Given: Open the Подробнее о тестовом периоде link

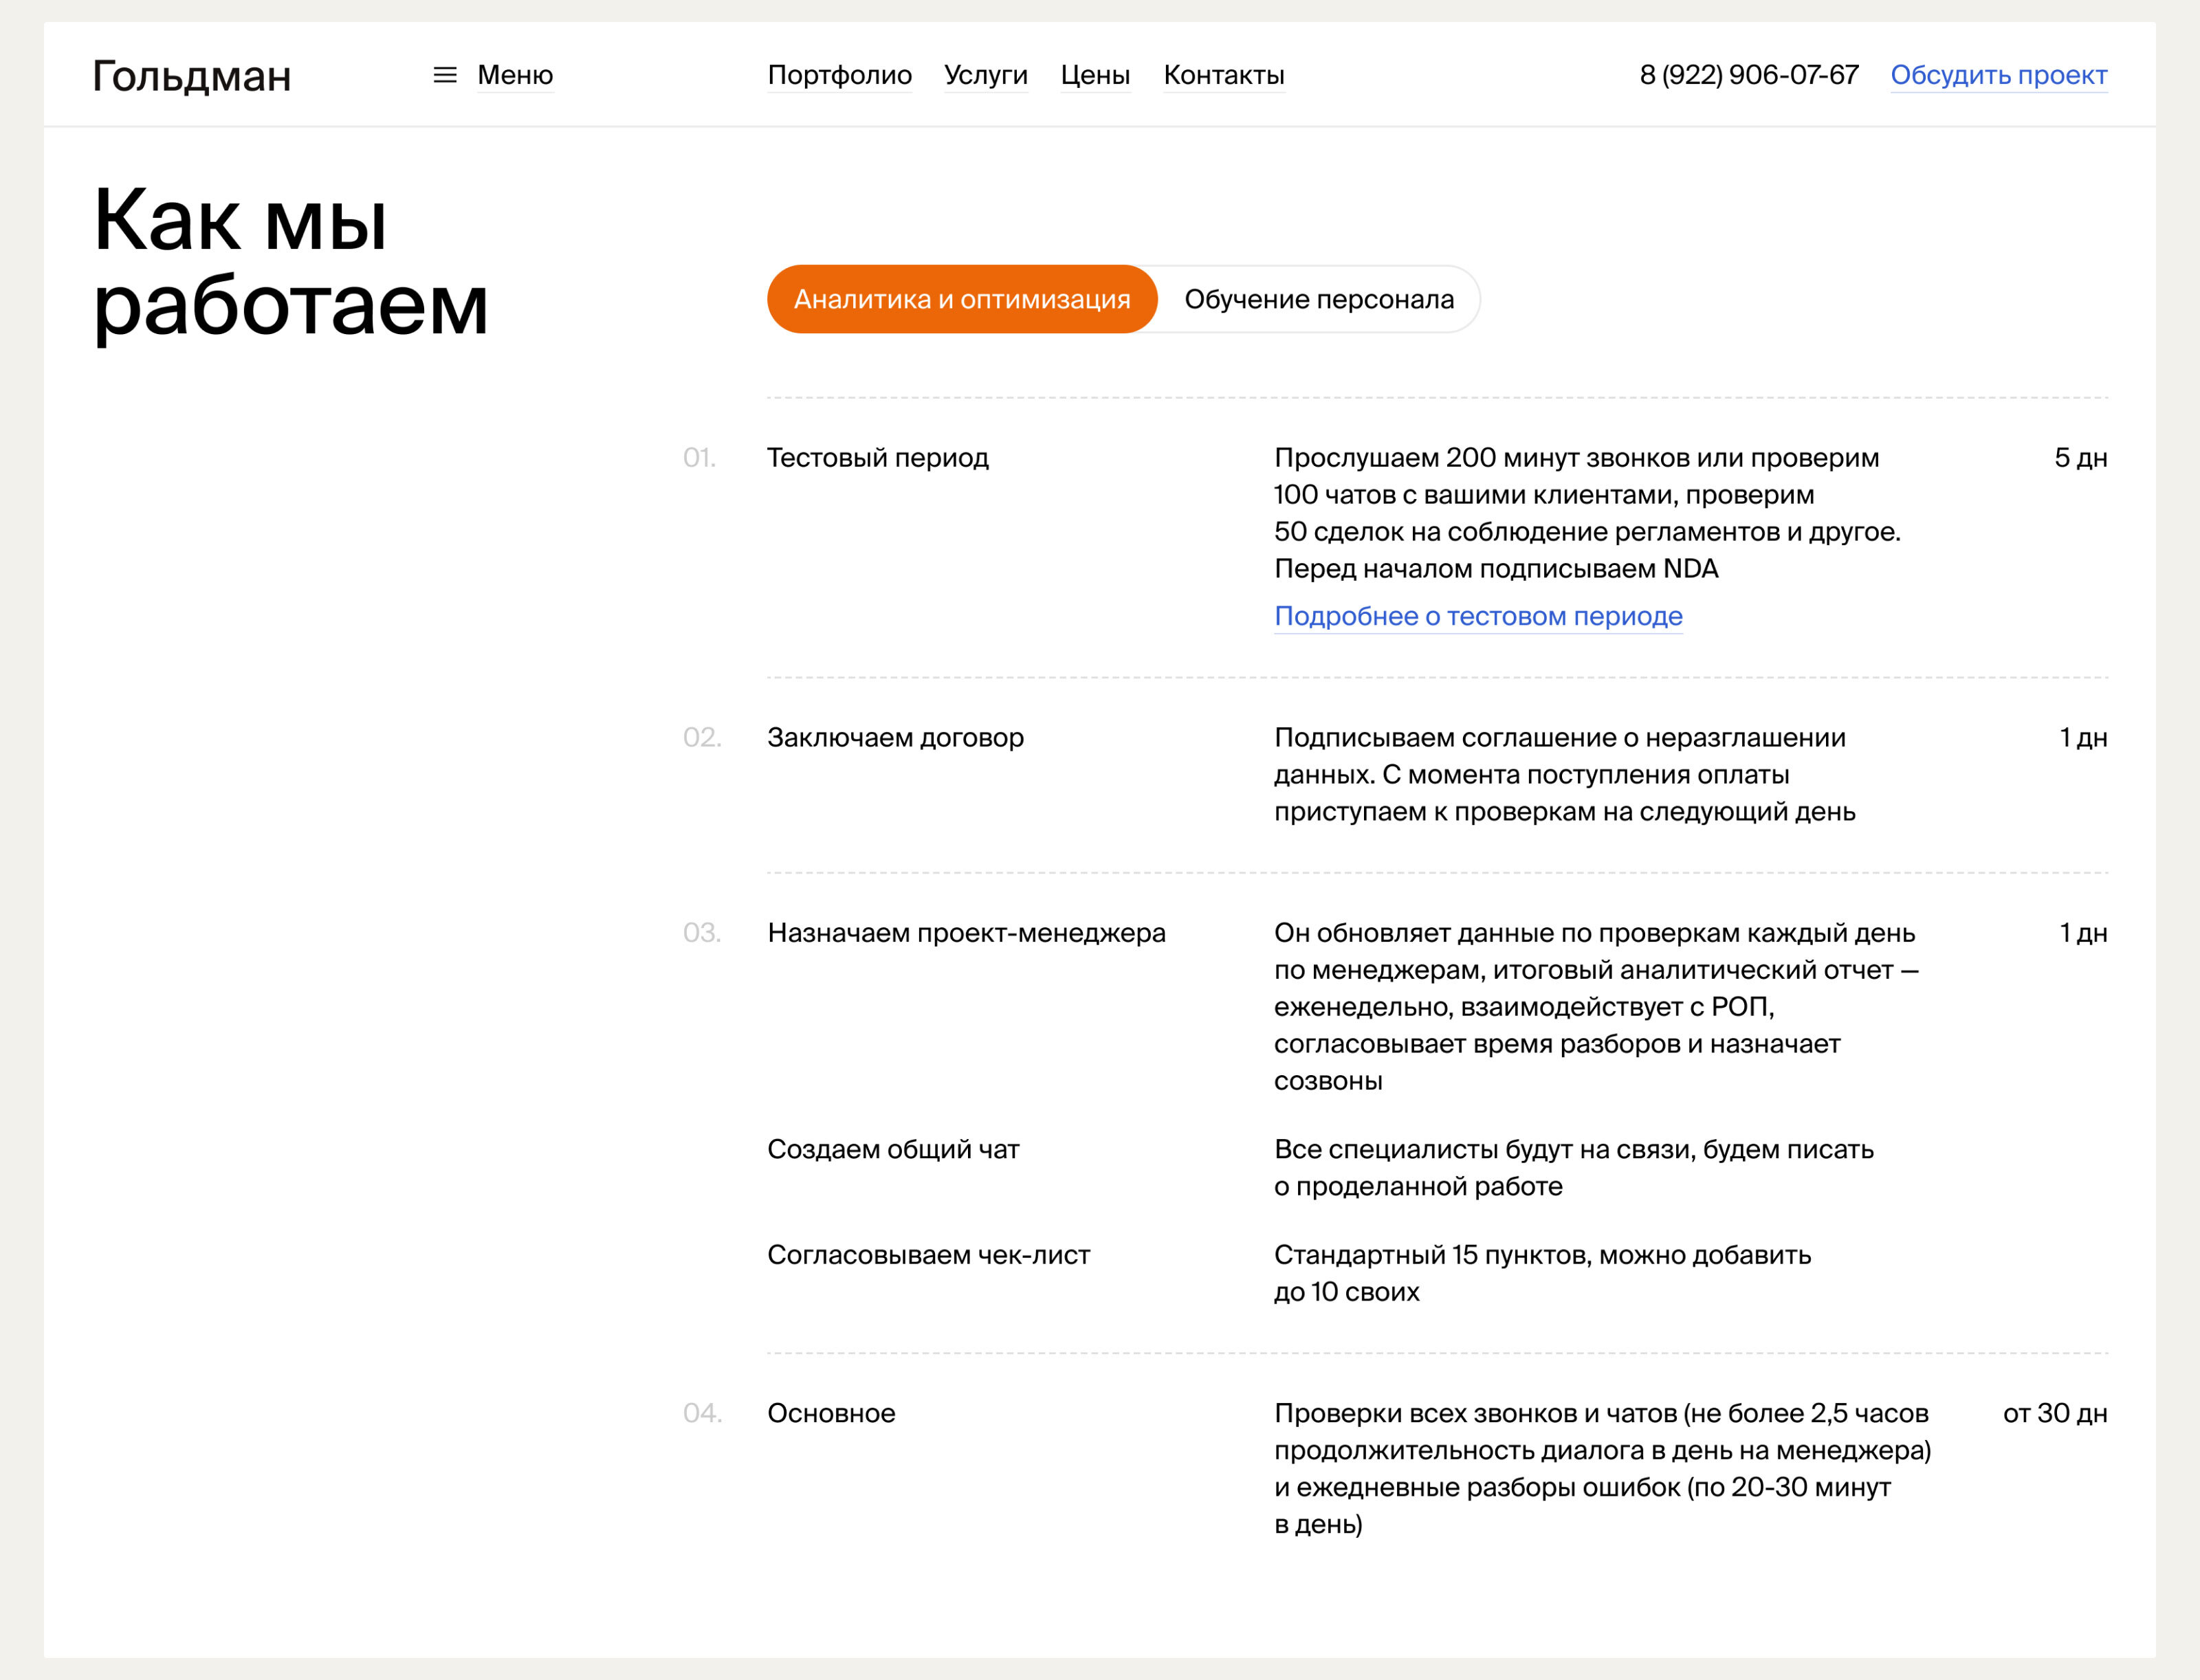Looking at the screenshot, I should pos(1478,616).
